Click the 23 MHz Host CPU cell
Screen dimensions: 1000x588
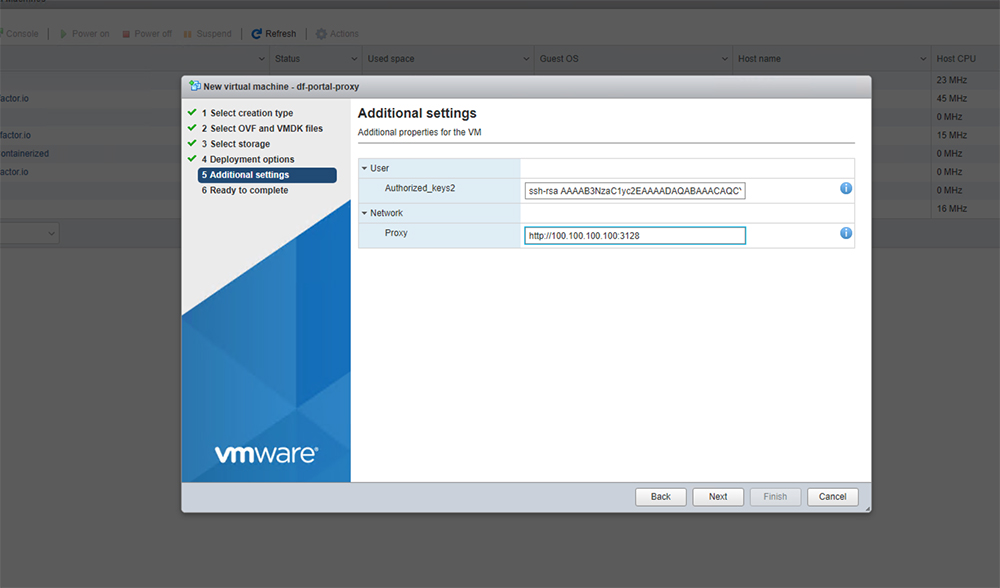click(952, 80)
